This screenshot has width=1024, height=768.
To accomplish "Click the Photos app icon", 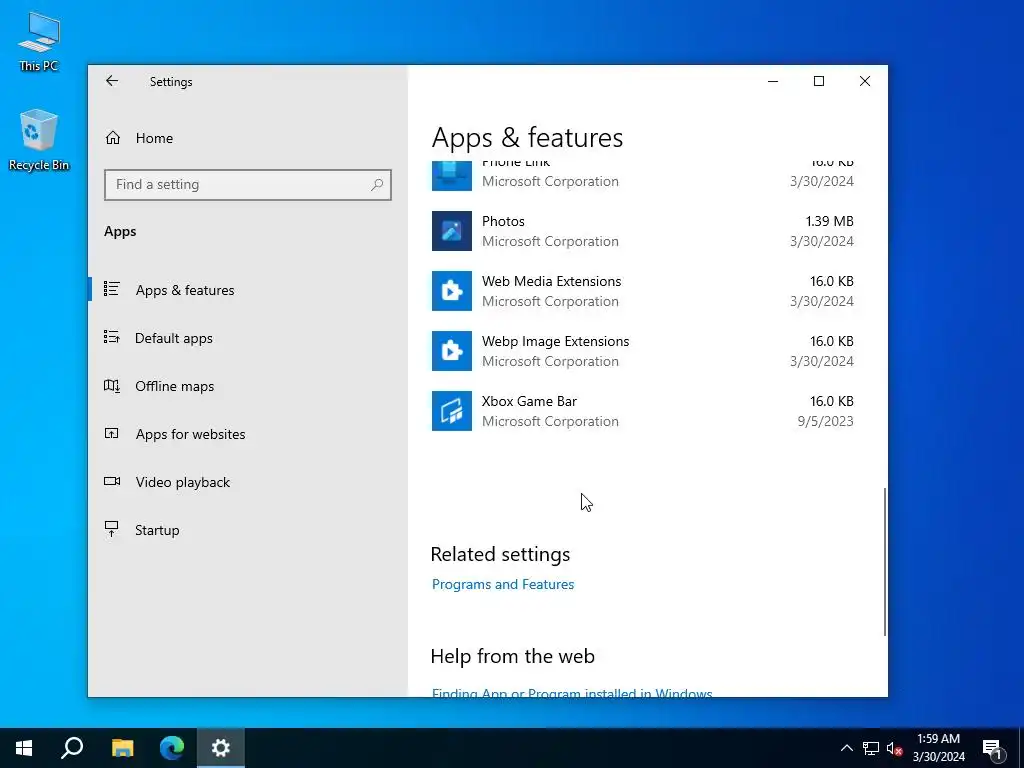I will tap(452, 231).
